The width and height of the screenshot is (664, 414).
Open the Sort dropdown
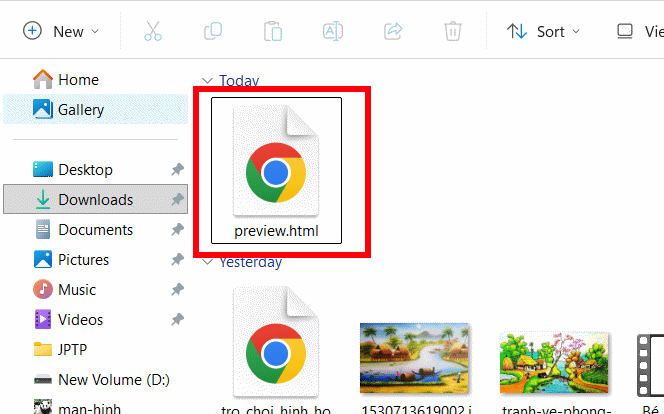[x=543, y=31]
